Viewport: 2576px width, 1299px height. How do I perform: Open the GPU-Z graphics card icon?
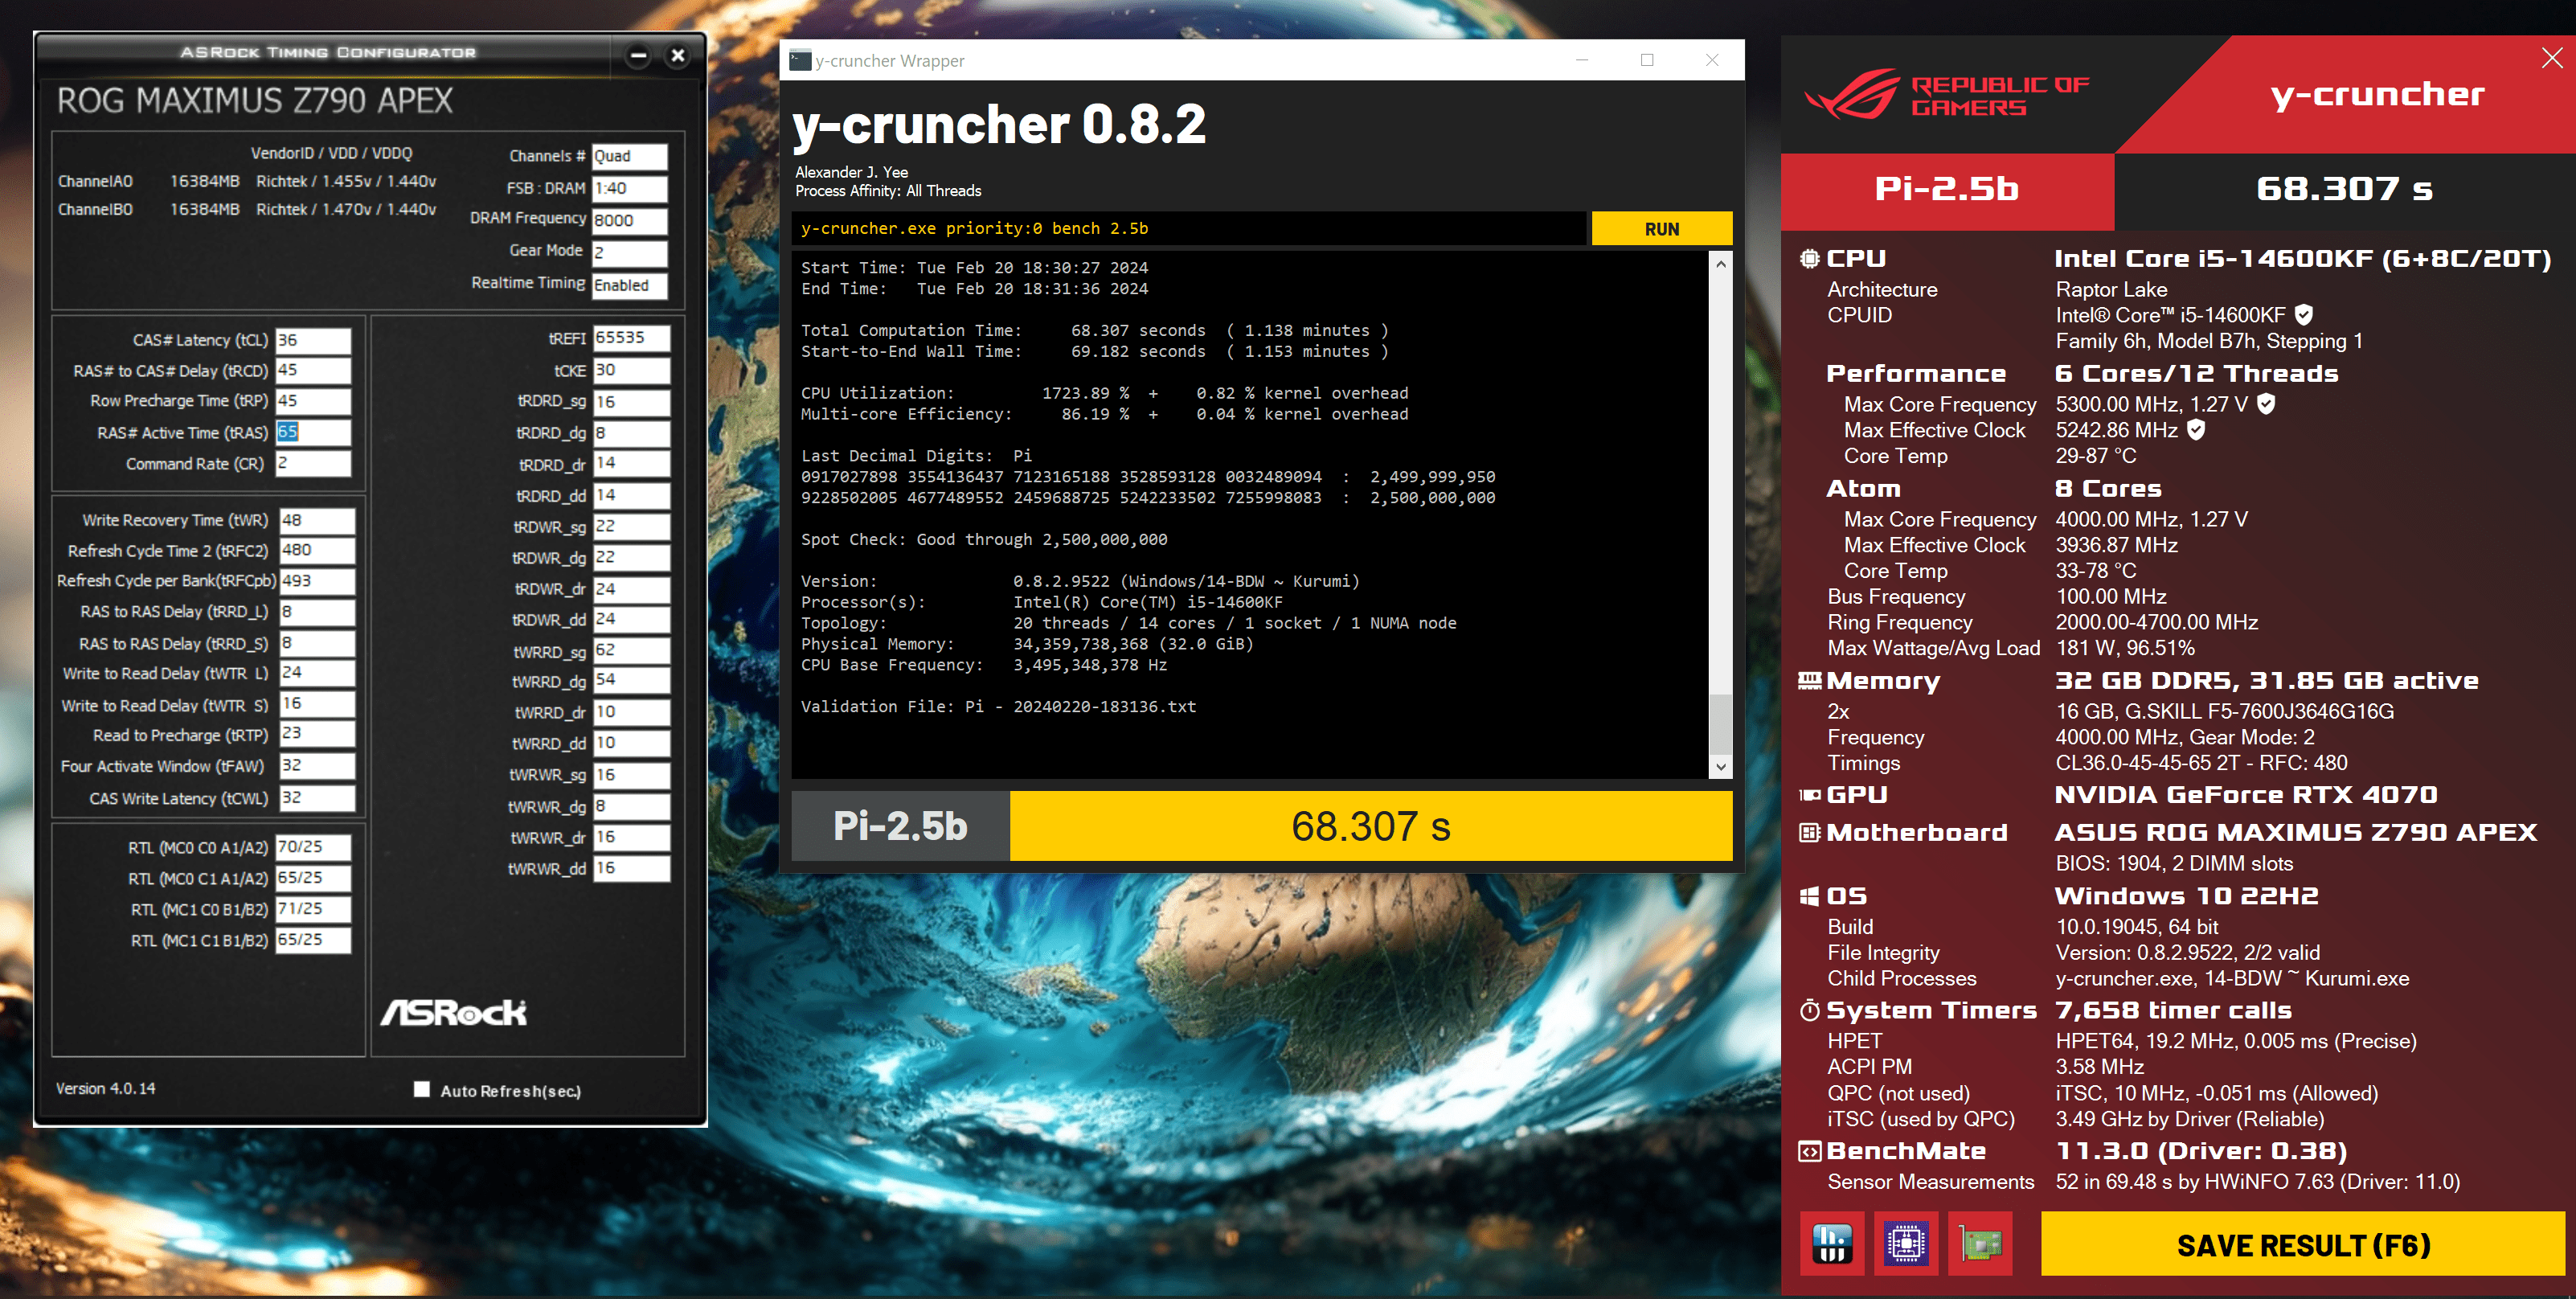click(x=1980, y=1244)
